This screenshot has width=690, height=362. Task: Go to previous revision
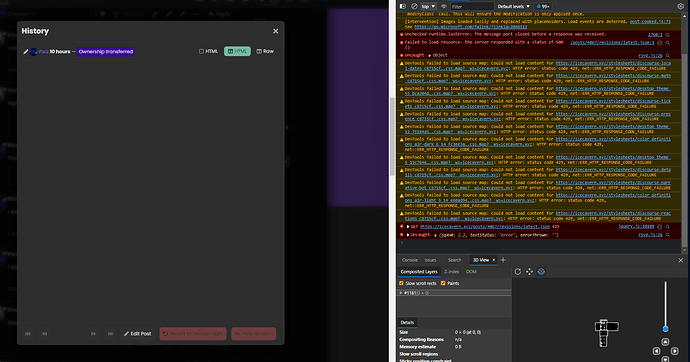[44, 334]
